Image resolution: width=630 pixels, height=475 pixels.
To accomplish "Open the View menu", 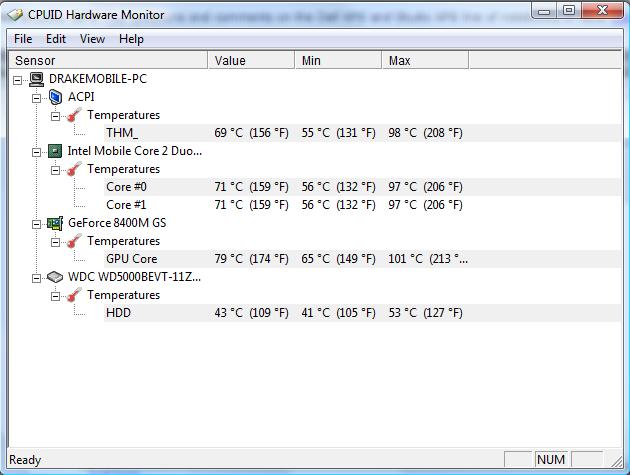I will tap(92, 39).
